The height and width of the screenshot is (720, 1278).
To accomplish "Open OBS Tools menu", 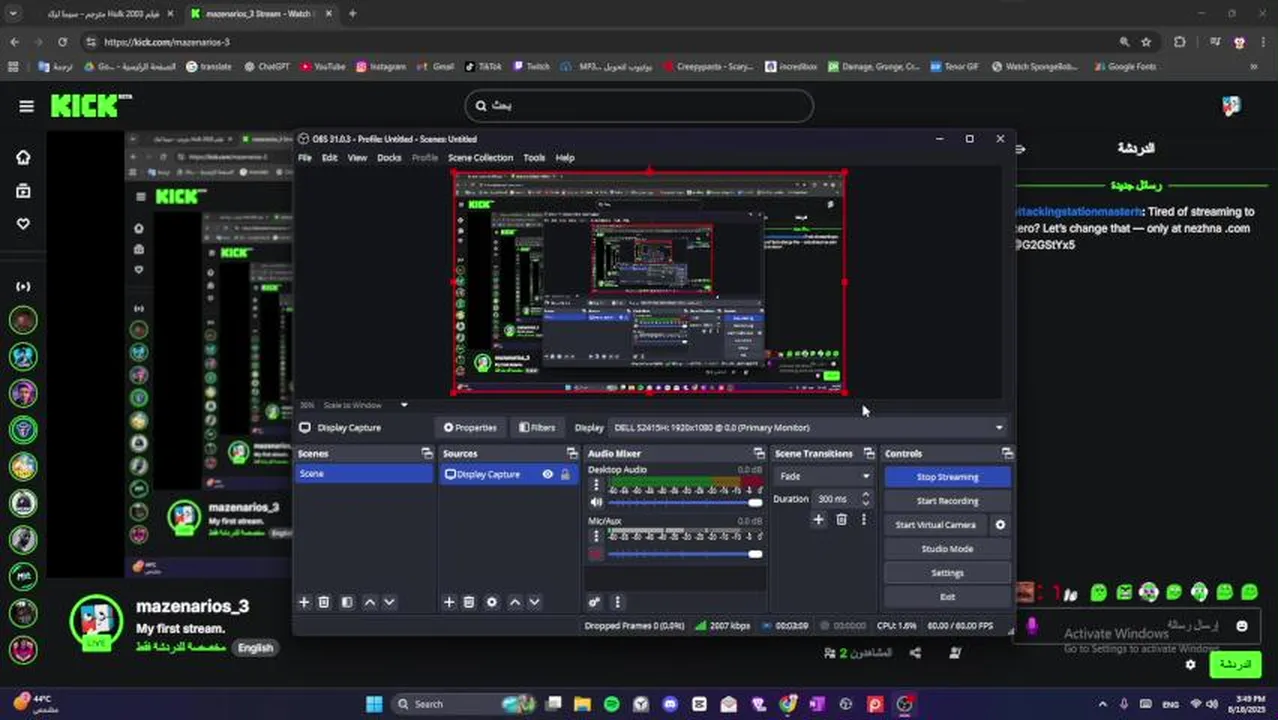I will coord(534,158).
